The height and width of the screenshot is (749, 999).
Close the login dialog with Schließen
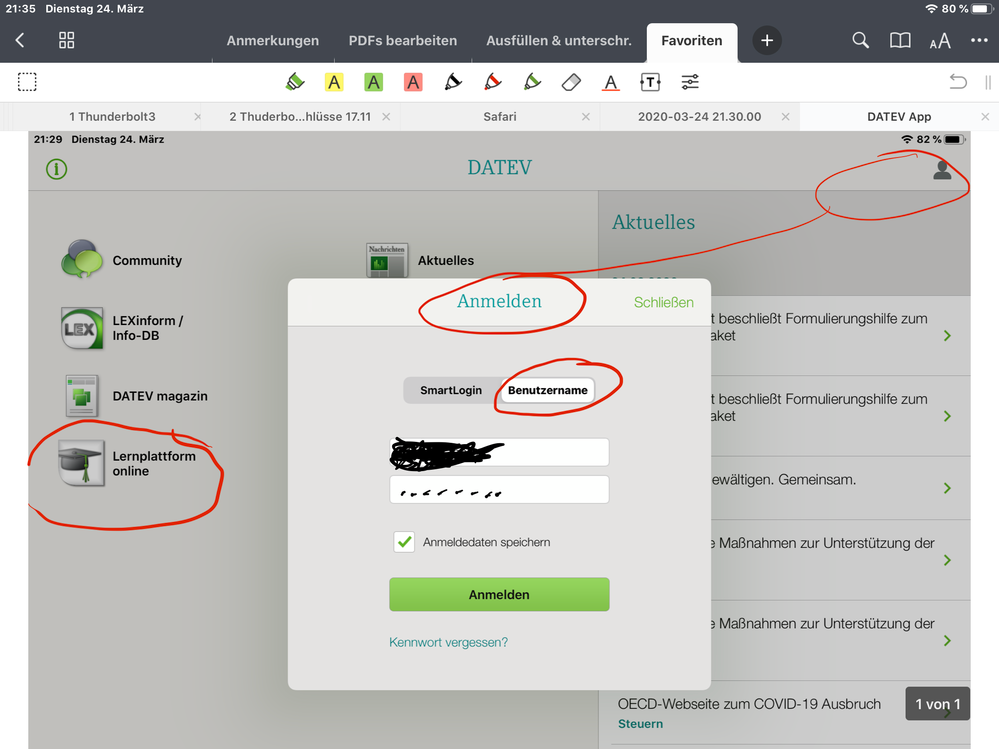point(663,303)
